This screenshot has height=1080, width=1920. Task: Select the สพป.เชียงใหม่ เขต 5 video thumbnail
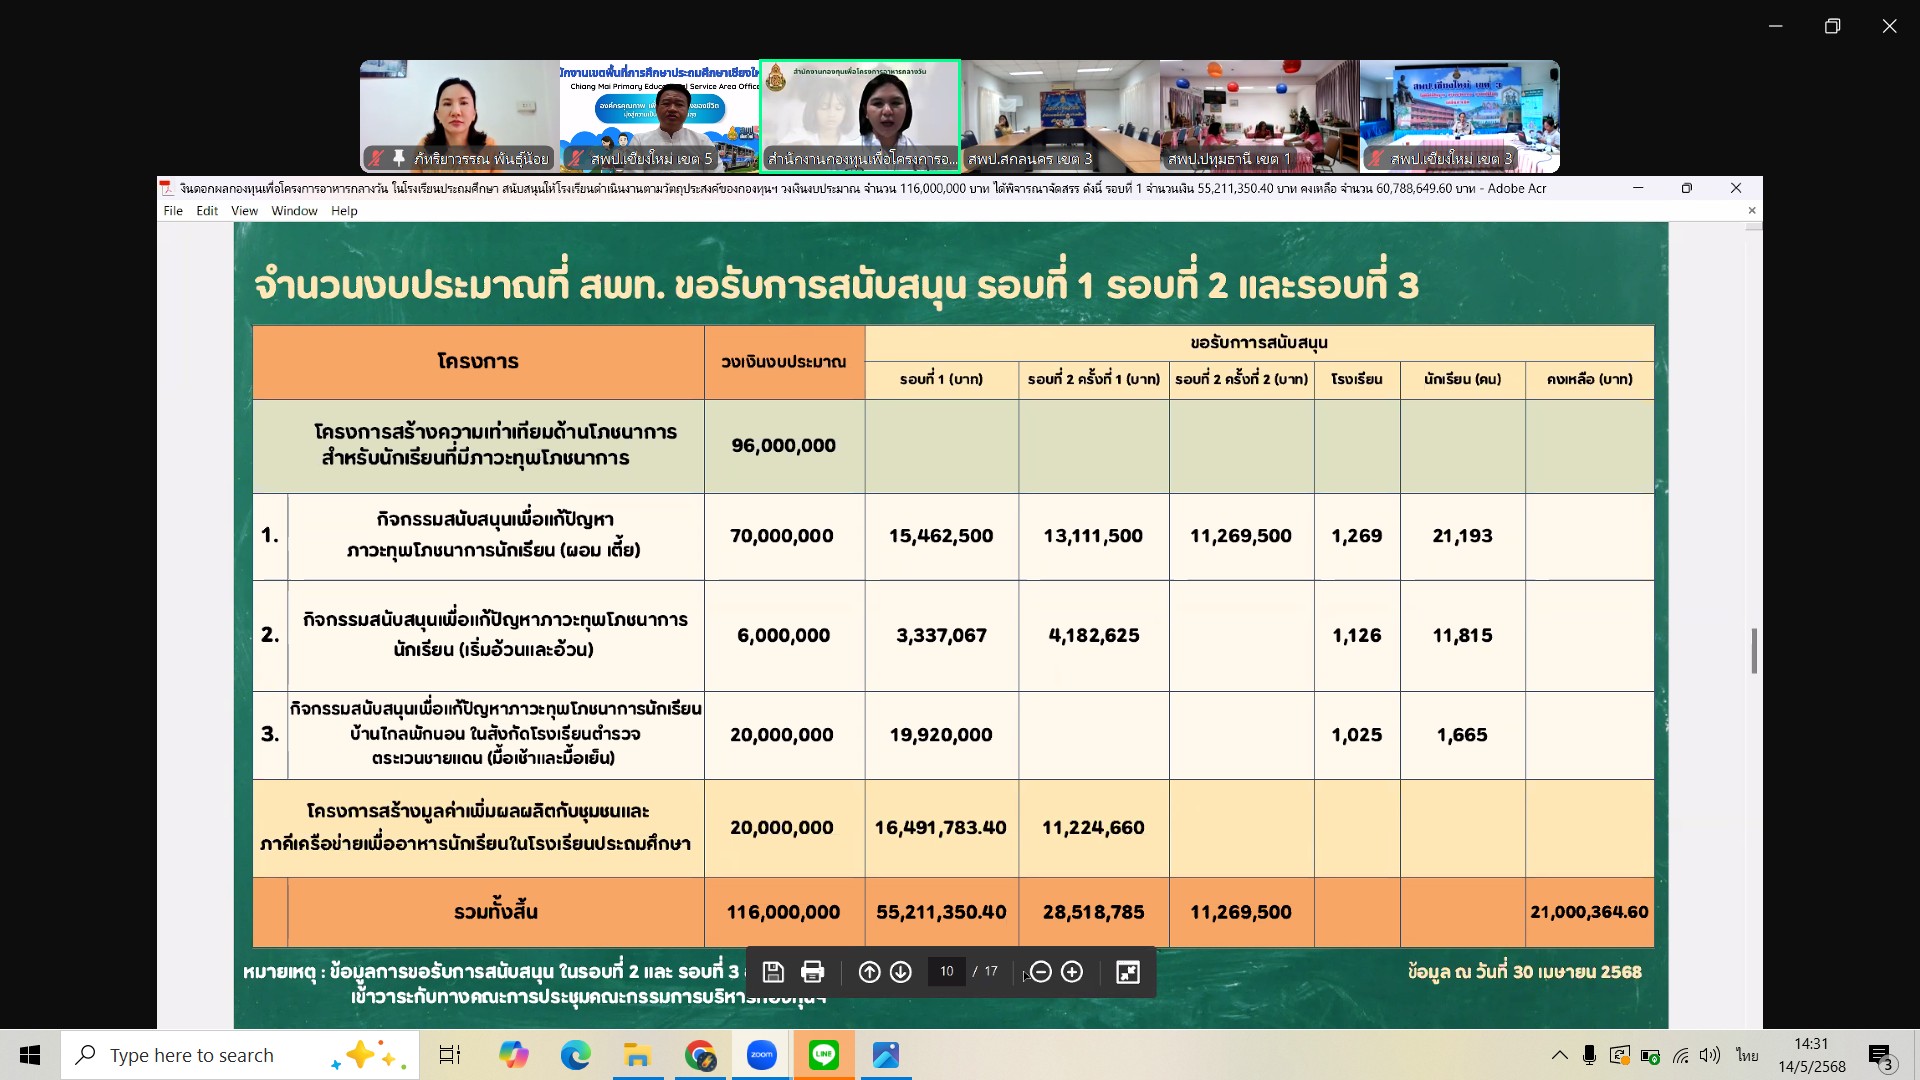(x=660, y=116)
